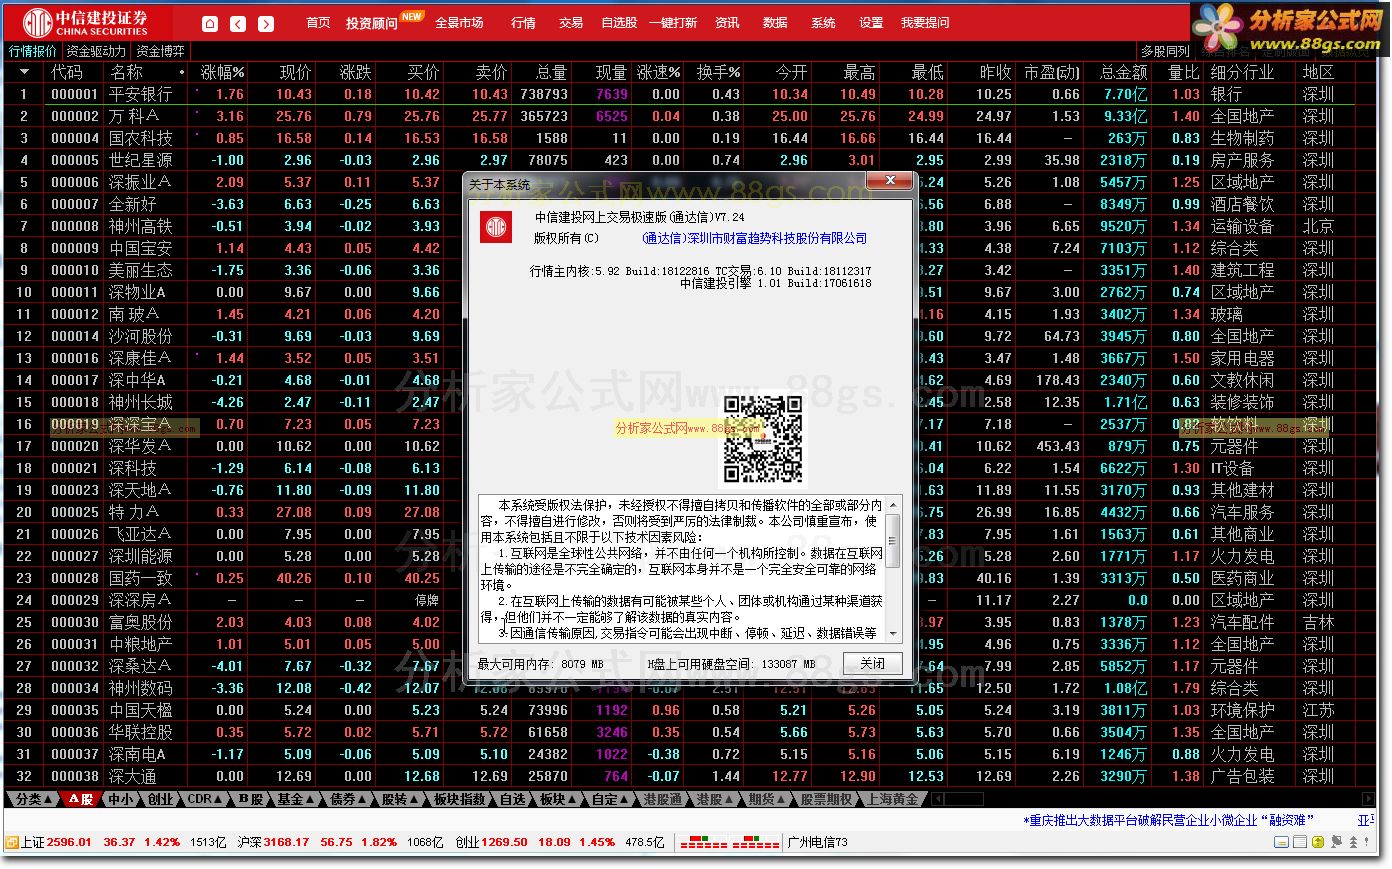
Task: Open the 全景市场 menu
Action: pyautogui.click(x=459, y=23)
